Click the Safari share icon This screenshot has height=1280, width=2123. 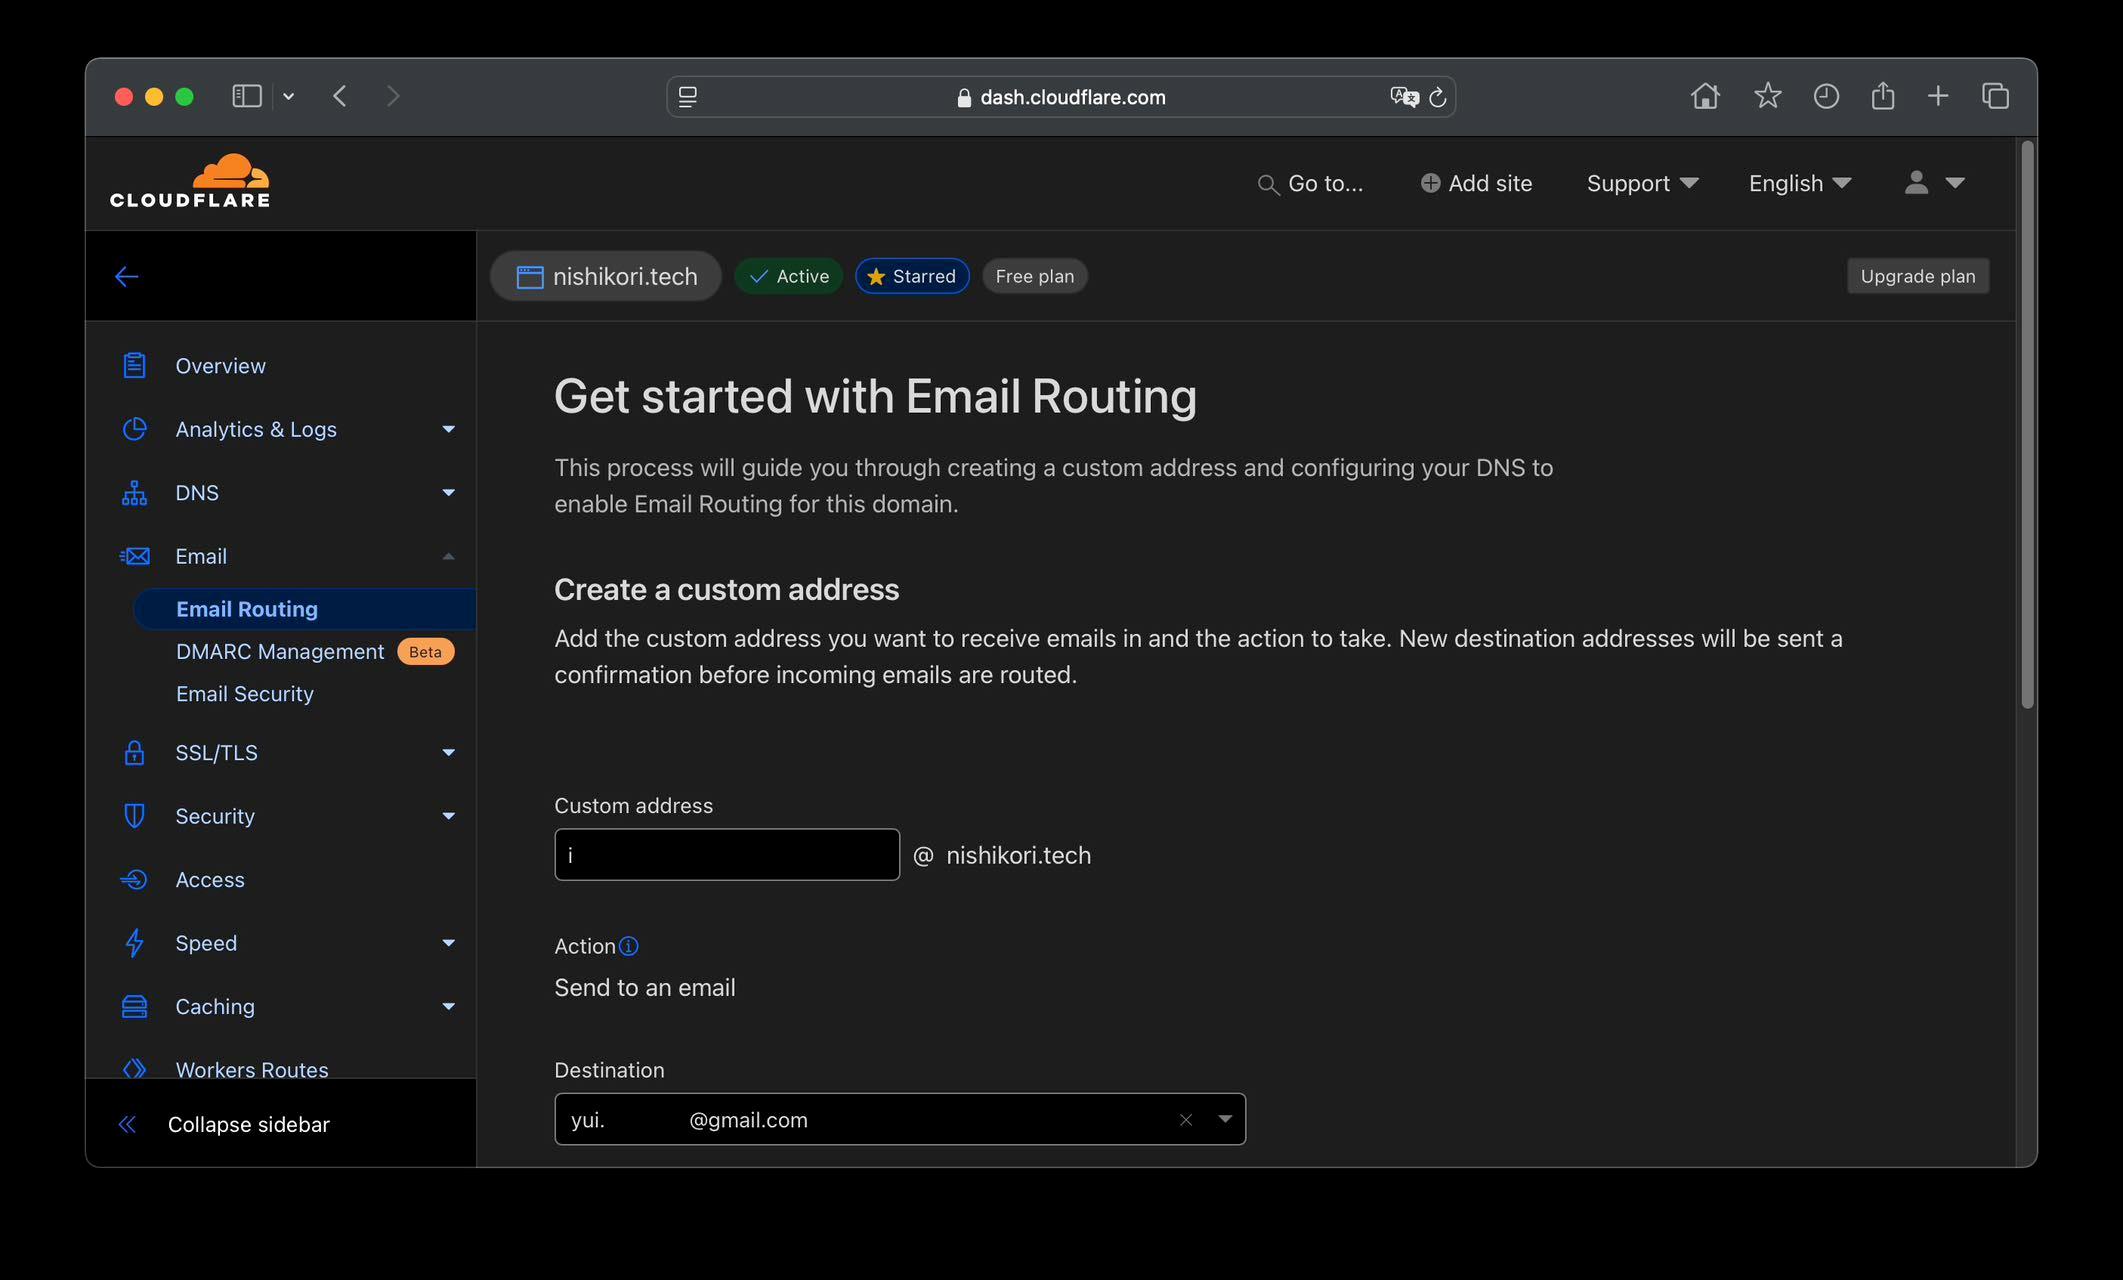[1883, 96]
